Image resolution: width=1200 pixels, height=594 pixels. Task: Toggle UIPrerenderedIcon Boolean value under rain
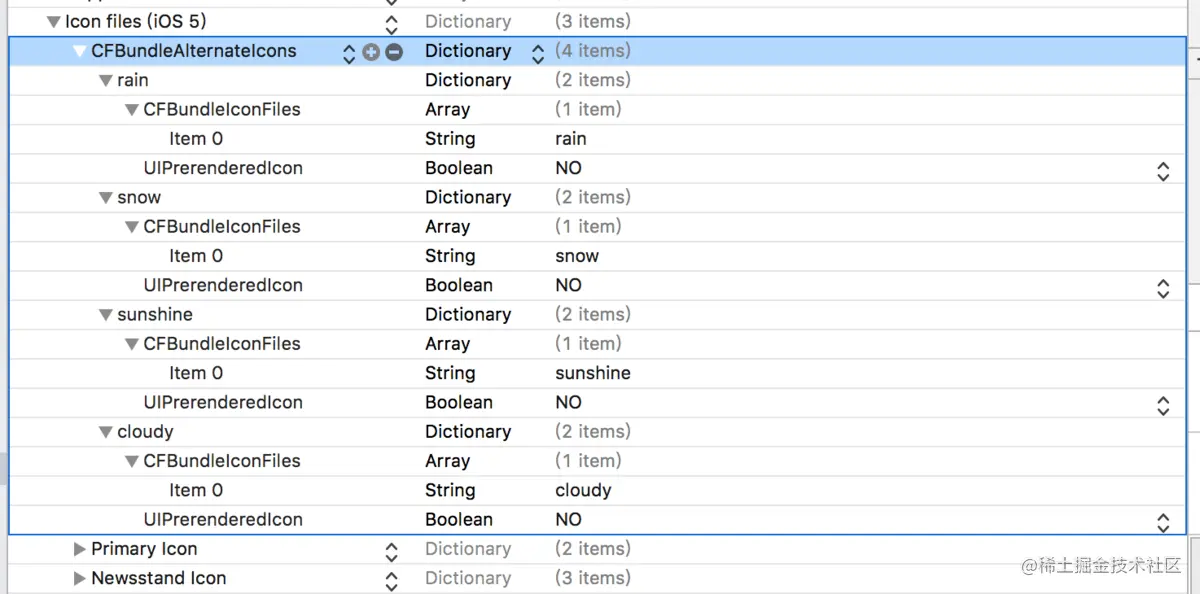pyautogui.click(x=1163, y=170)
